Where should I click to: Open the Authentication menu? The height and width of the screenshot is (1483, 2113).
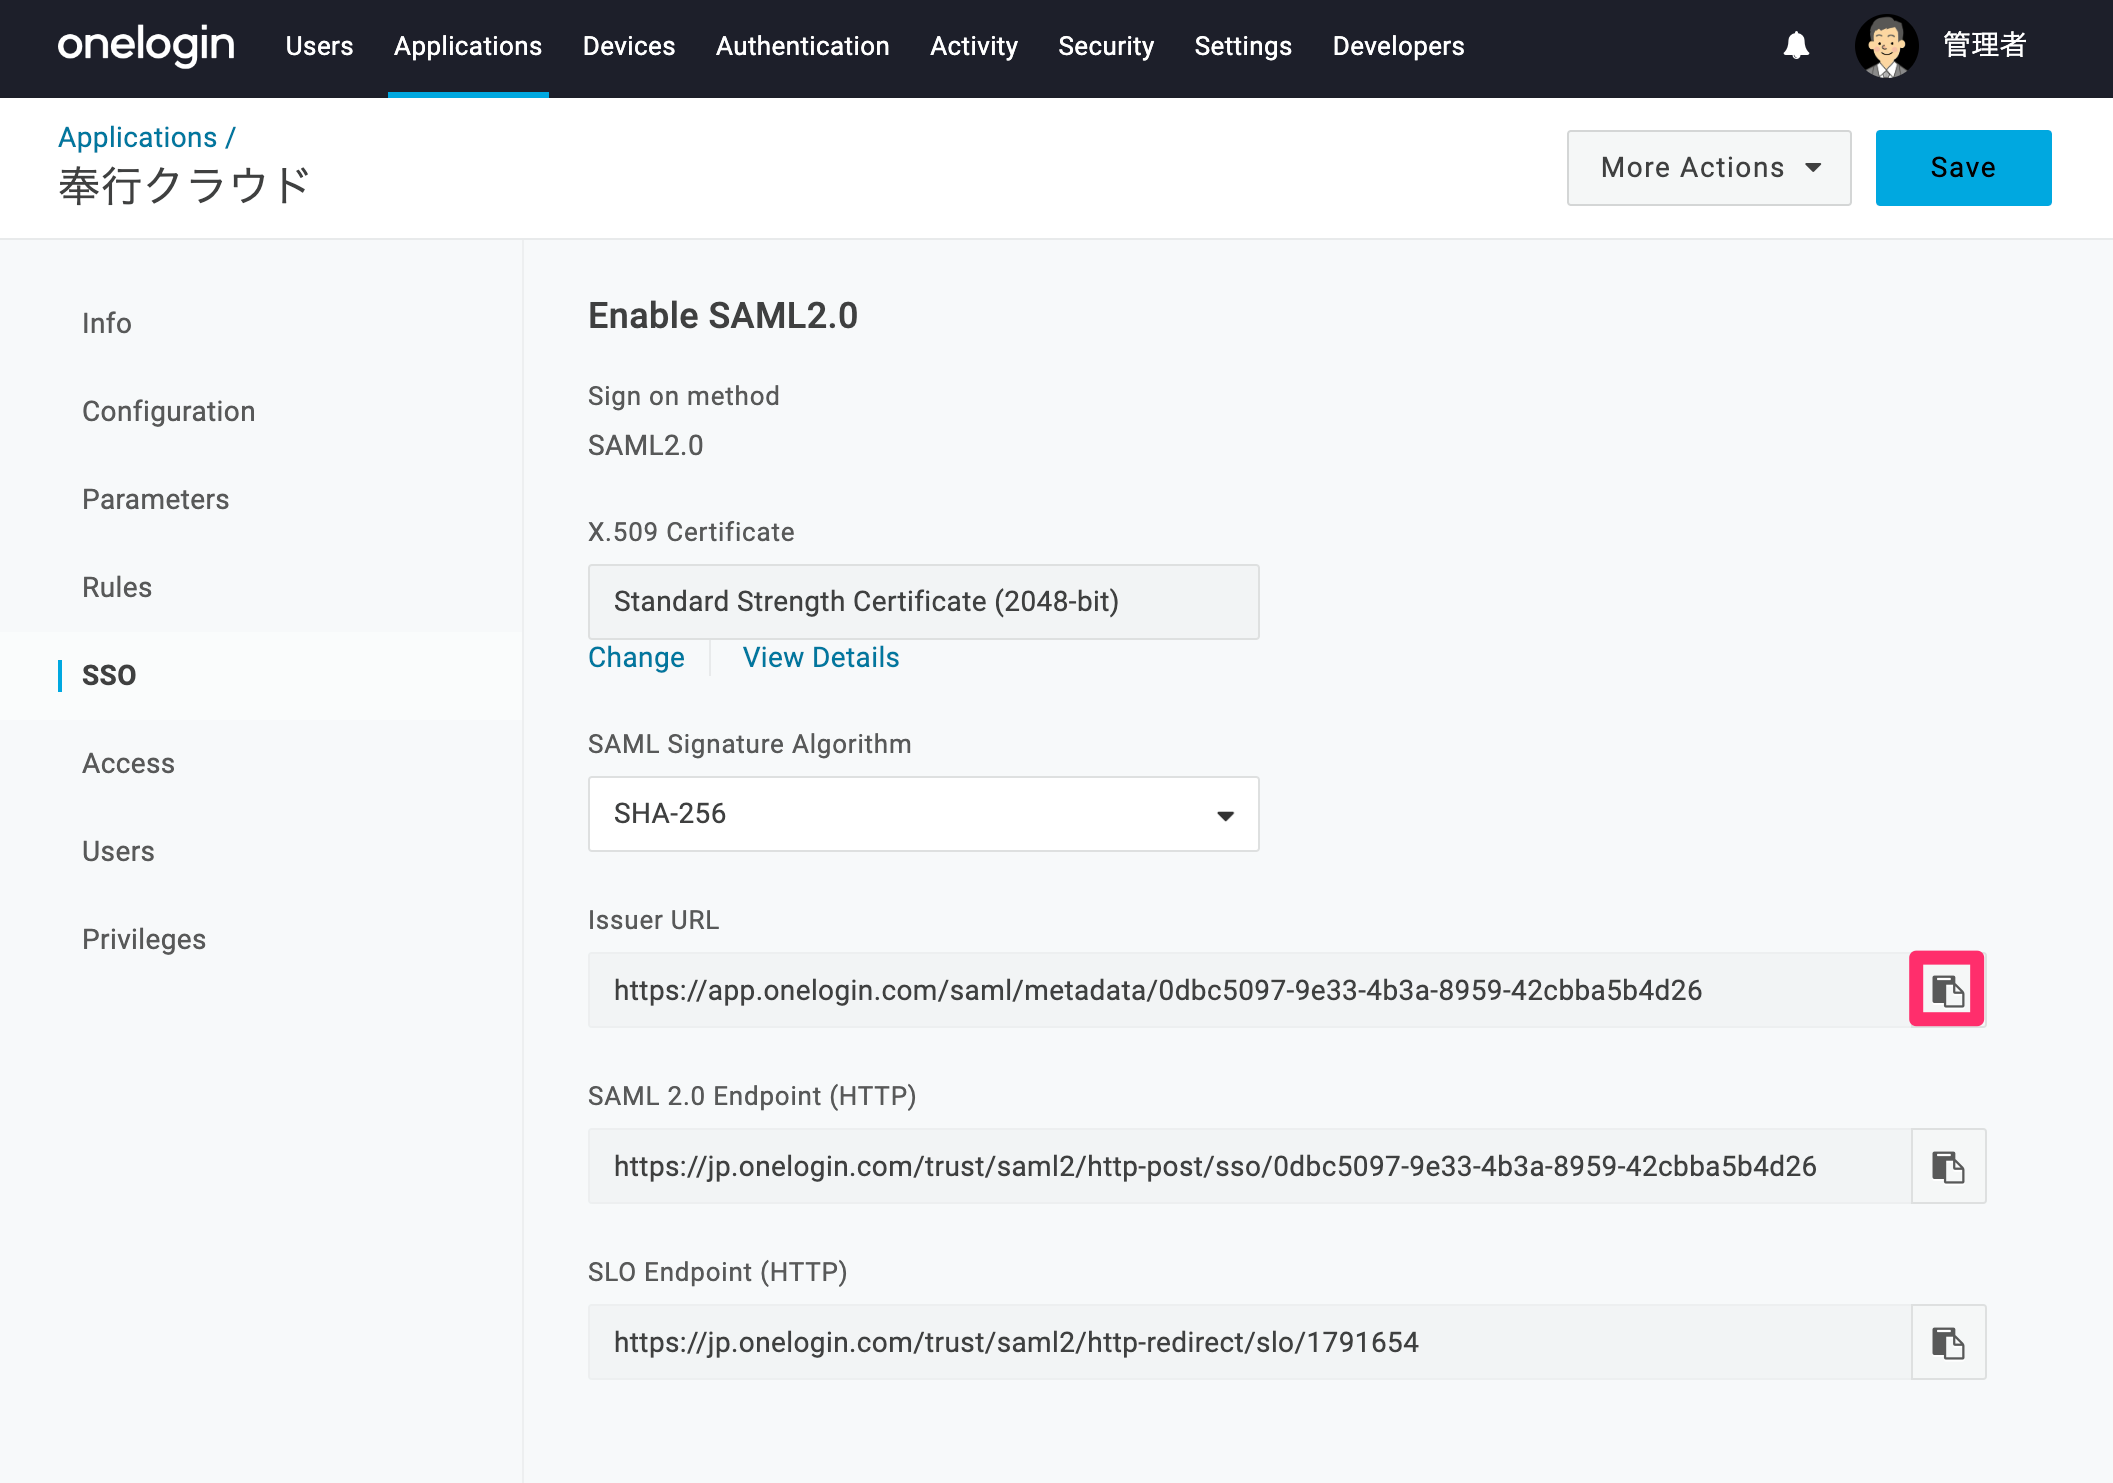[x=802, y=46]
